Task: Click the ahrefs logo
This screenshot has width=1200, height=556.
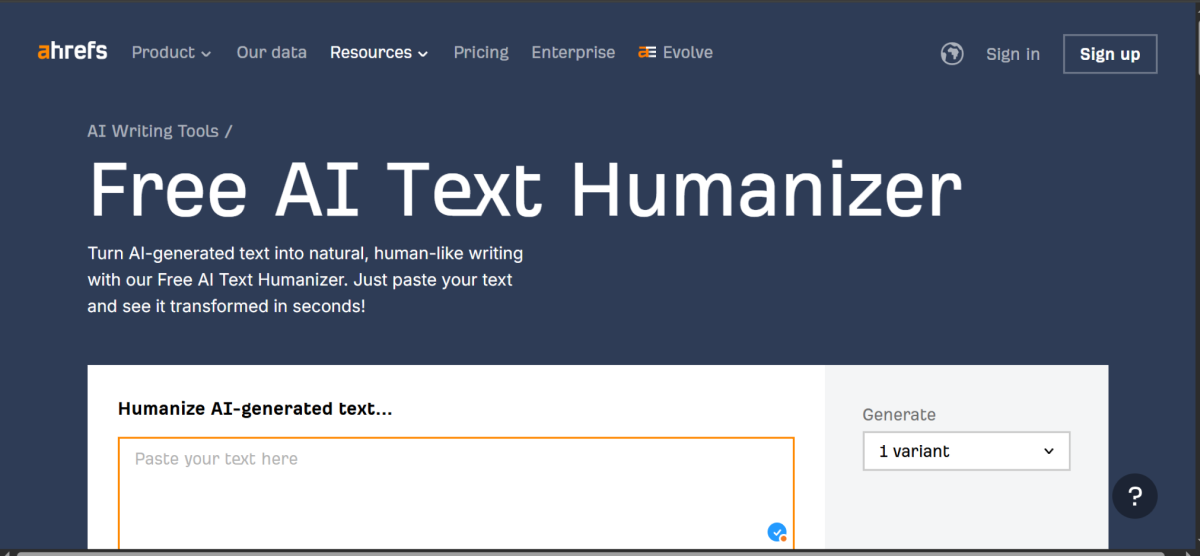Action: pos(72,52)
